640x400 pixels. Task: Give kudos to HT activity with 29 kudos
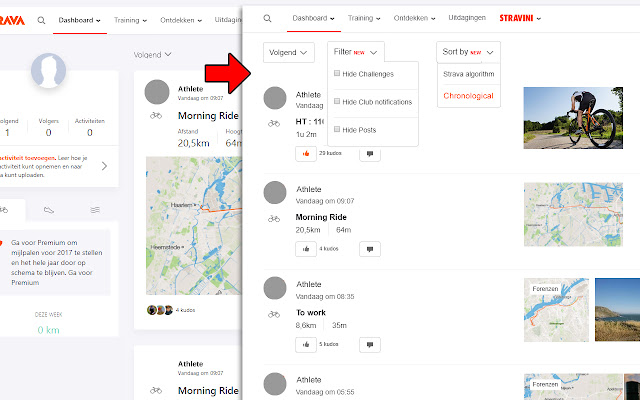[x=306, y=154]
